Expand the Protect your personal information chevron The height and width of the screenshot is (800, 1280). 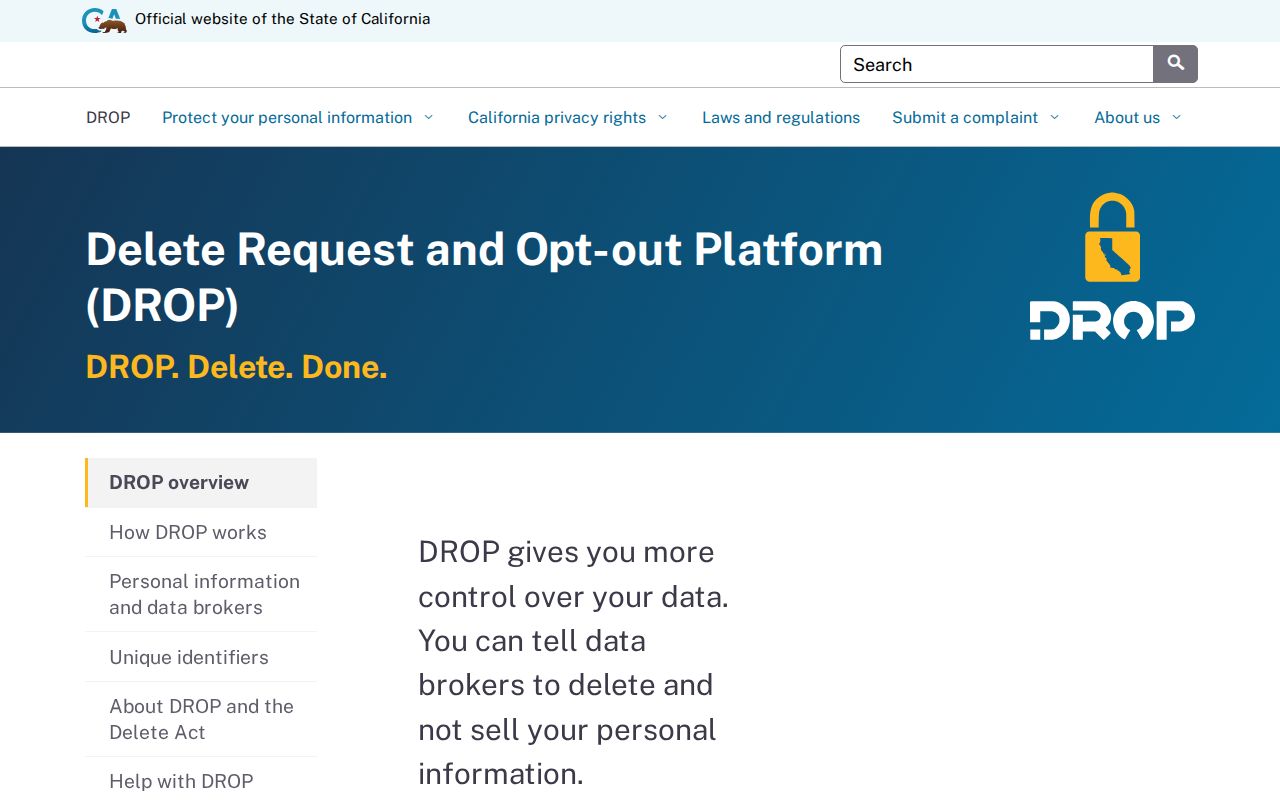(x=428, y=117)
